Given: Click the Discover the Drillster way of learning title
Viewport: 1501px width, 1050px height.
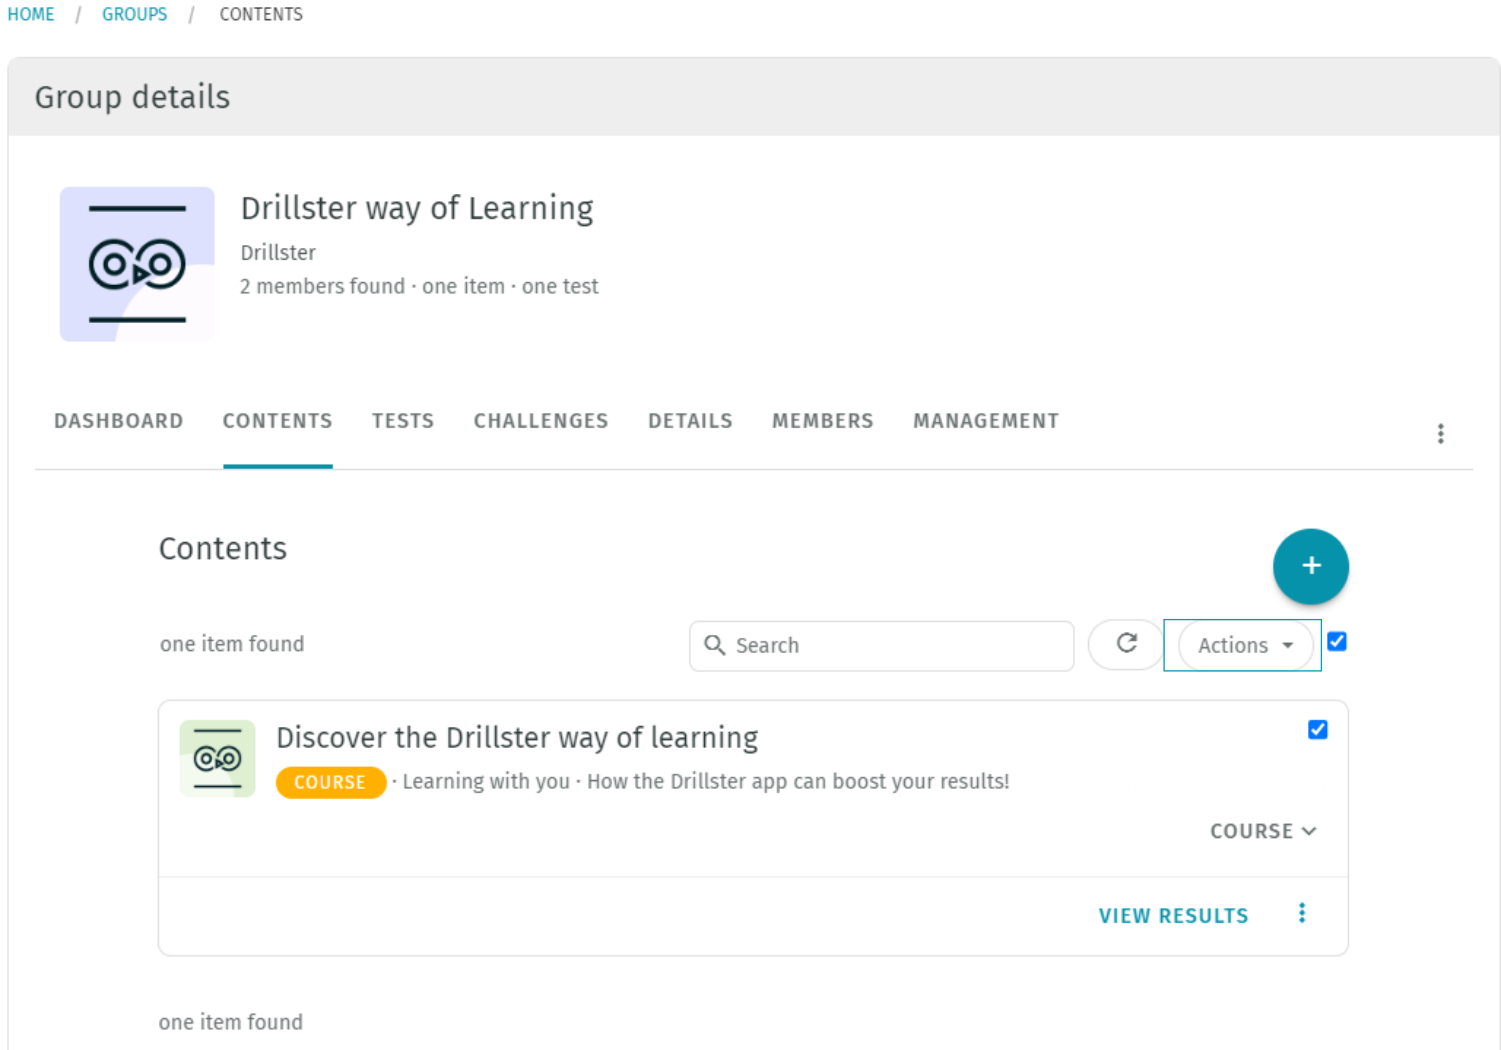Looking at the screenshot, I should click(517, 738).
